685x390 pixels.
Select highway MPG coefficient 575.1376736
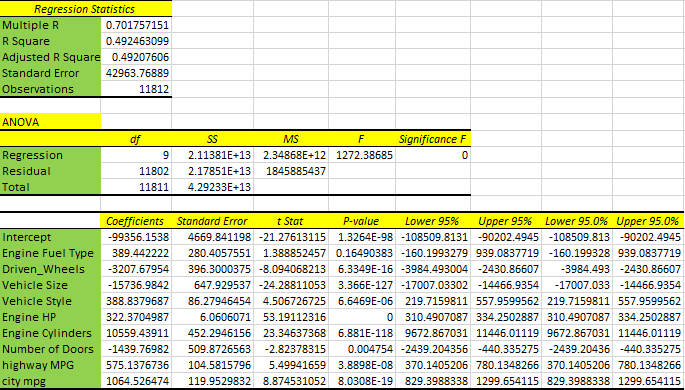coord(136,365)
